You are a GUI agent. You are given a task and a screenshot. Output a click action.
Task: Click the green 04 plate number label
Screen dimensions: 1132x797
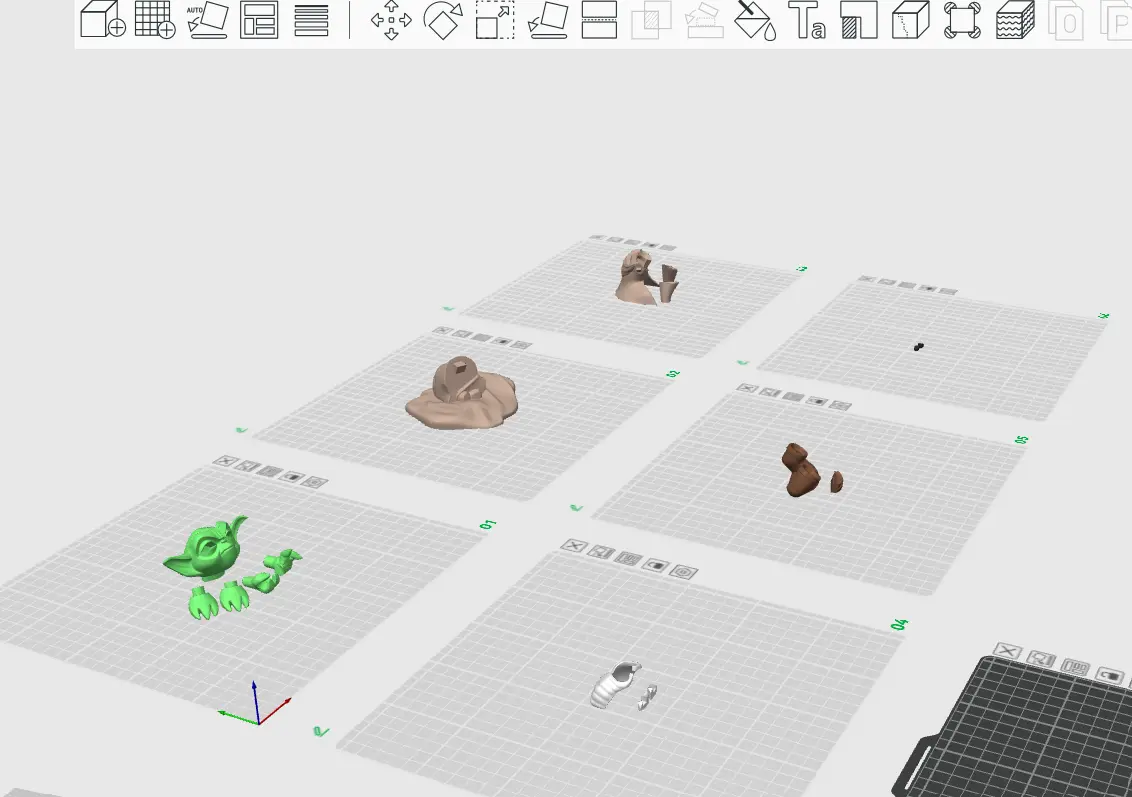[900, 624]
